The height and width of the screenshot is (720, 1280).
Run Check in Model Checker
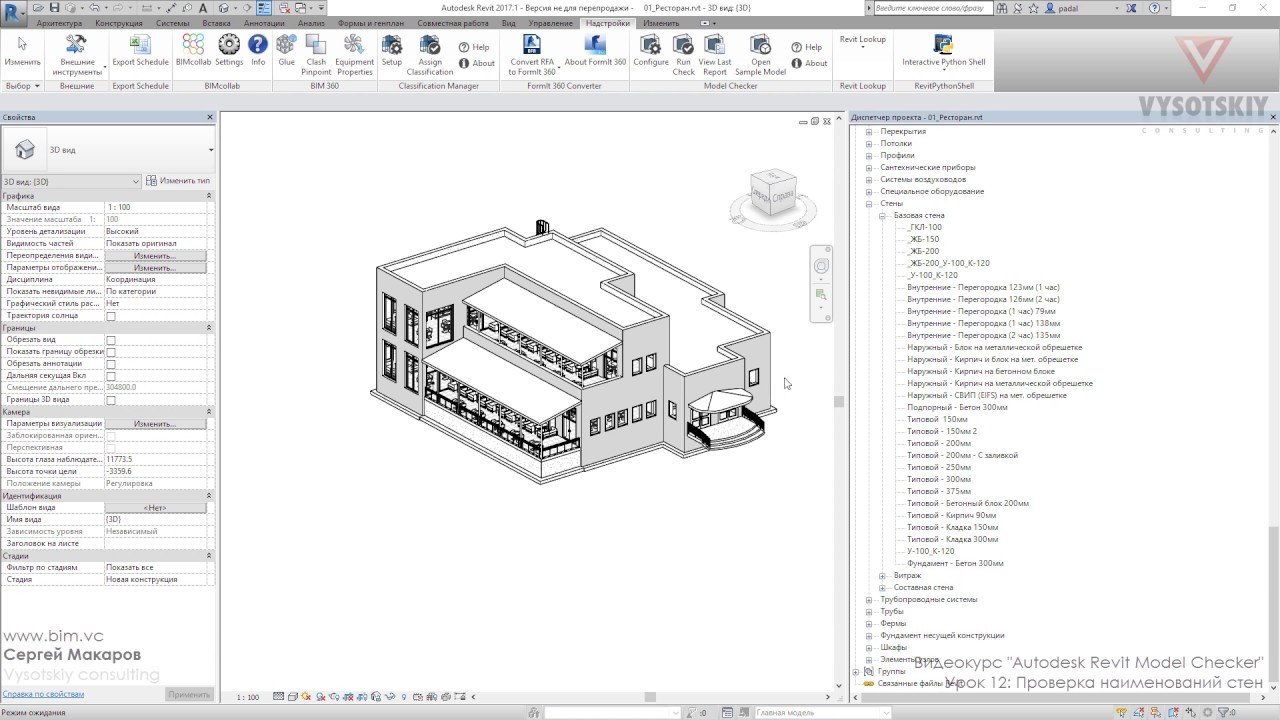point(684,54)
